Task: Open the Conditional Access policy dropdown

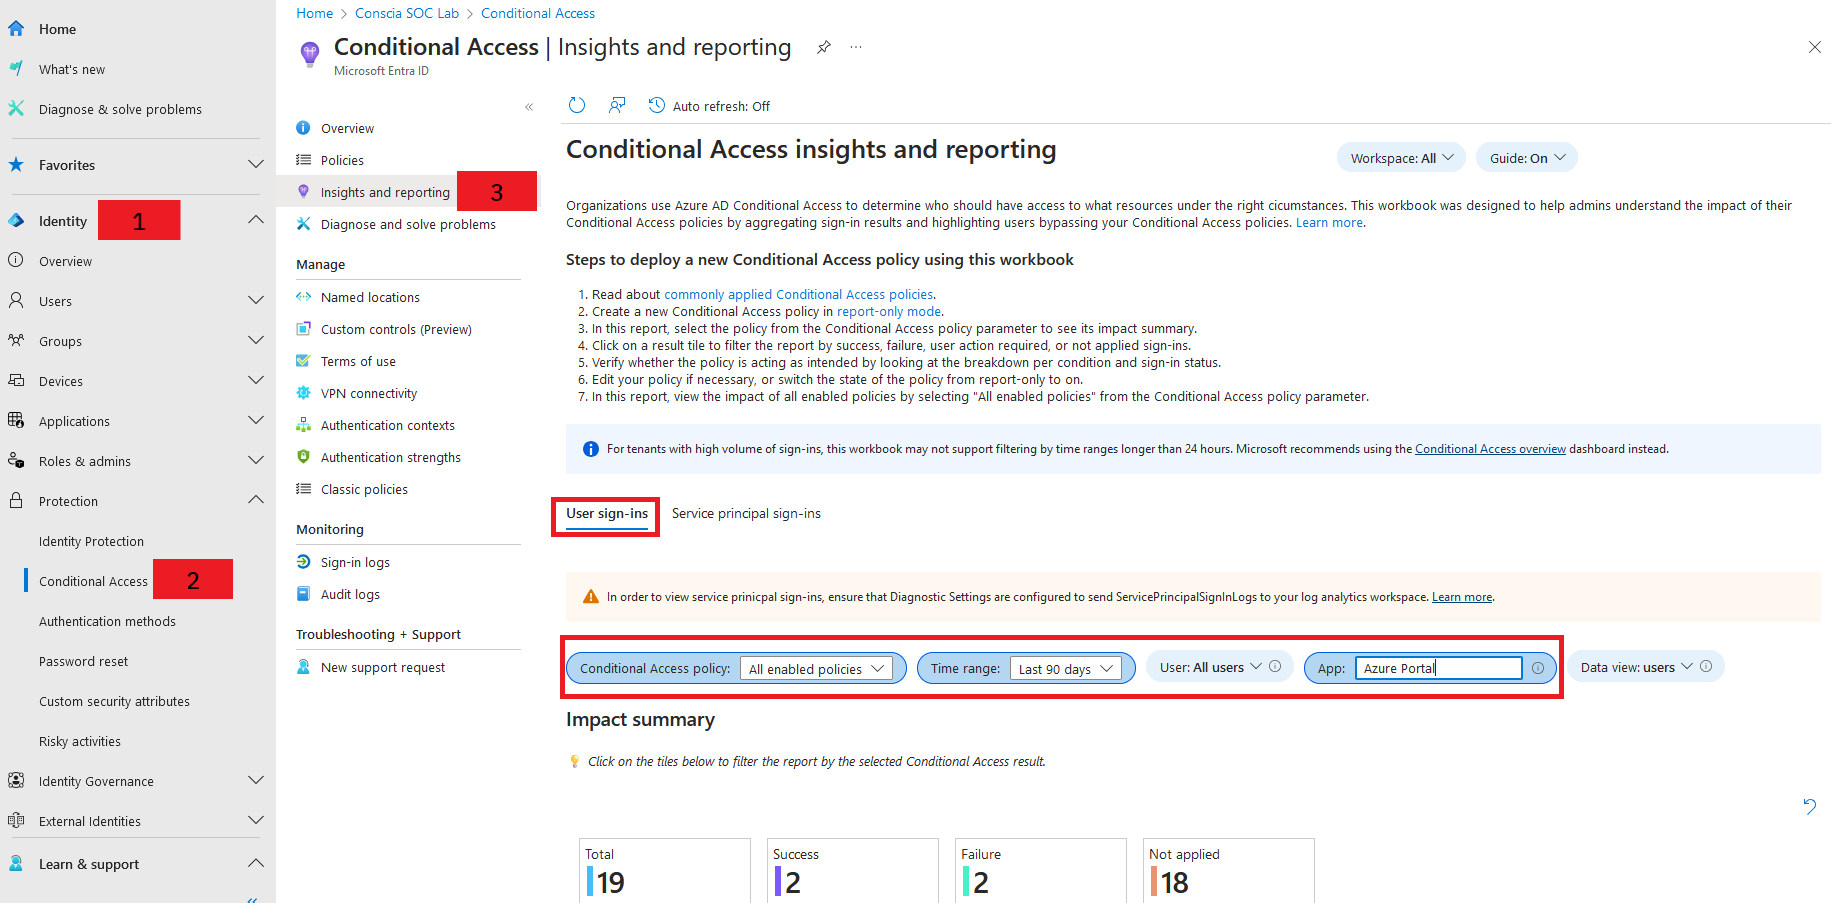Action: pos(815,668)
